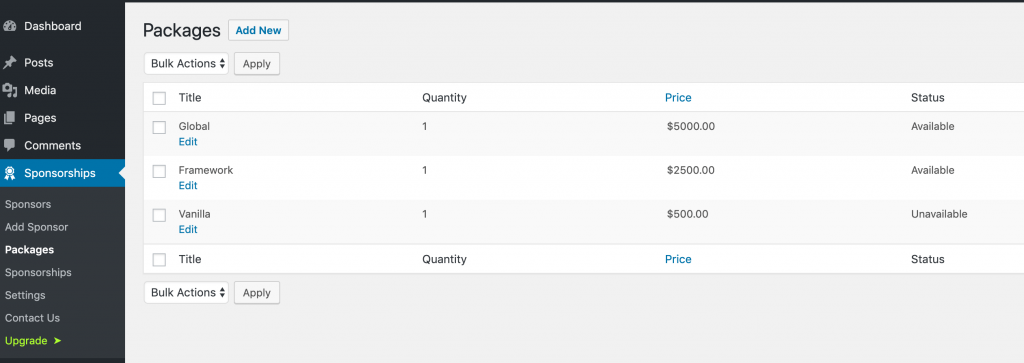Tick the checkbox for Global package
1024x363 pixels.
pyautogui.click(x=159, y=127)
